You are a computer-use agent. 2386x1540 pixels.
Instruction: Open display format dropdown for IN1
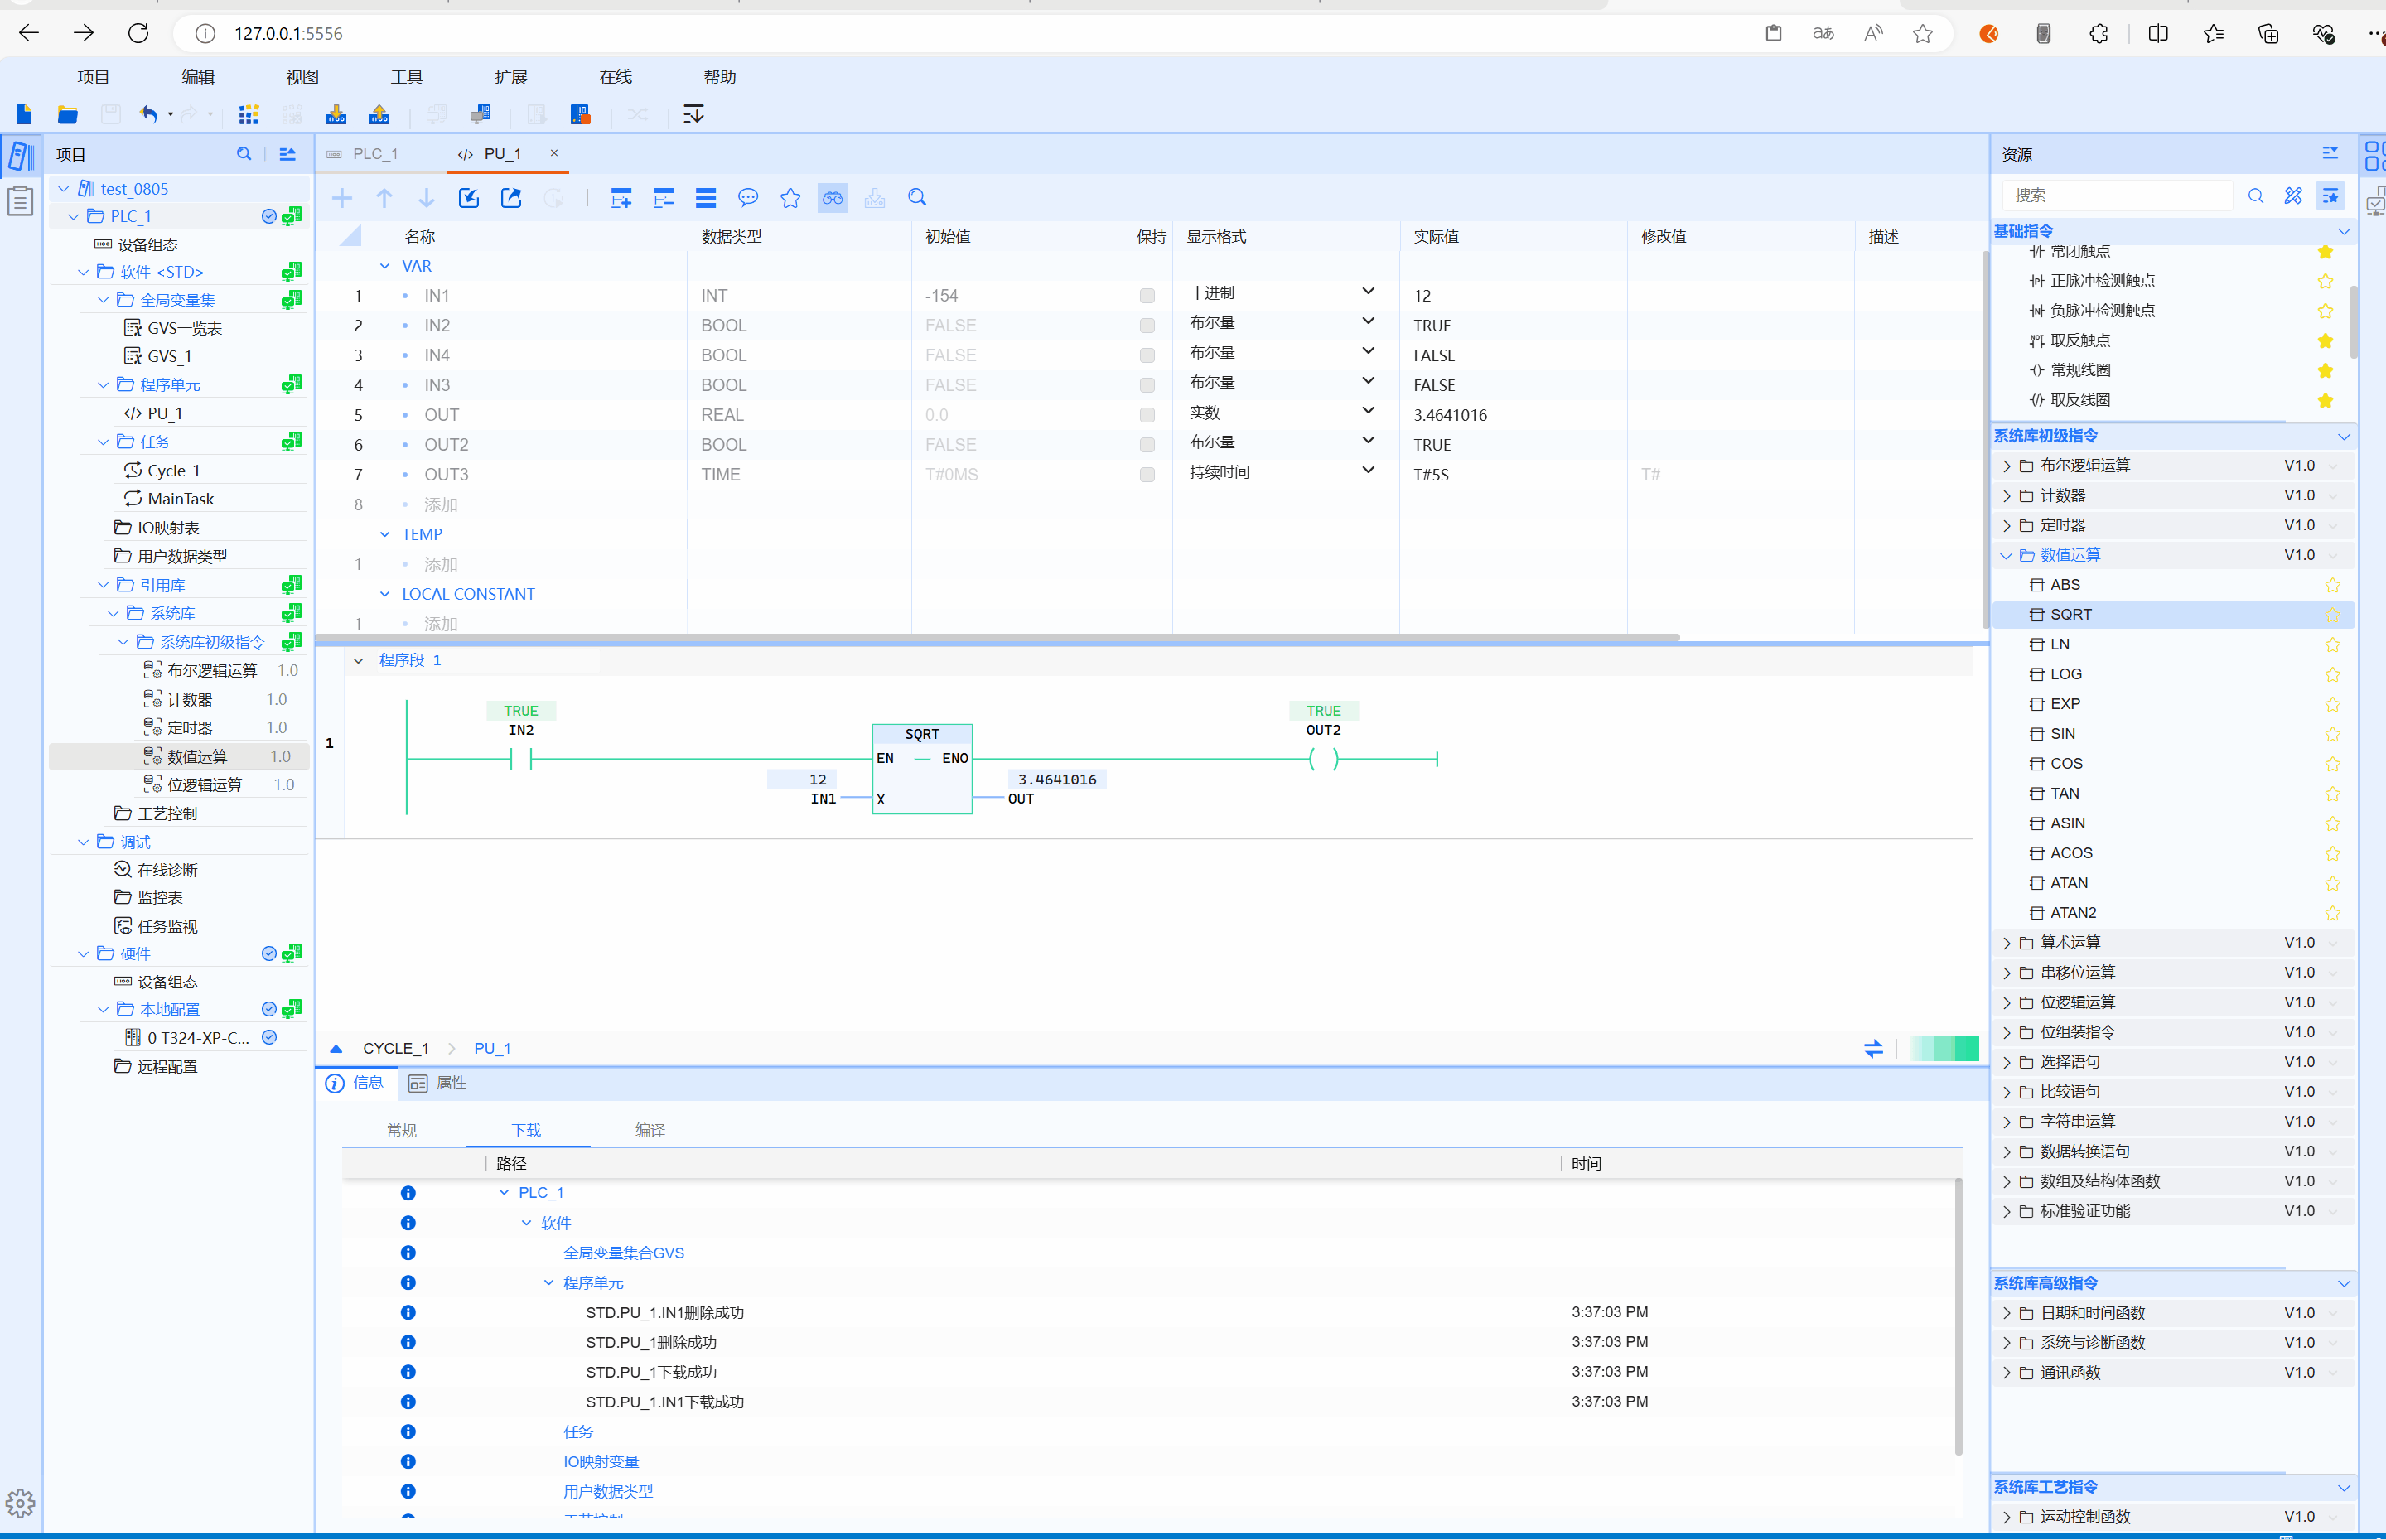point(1368,292)
